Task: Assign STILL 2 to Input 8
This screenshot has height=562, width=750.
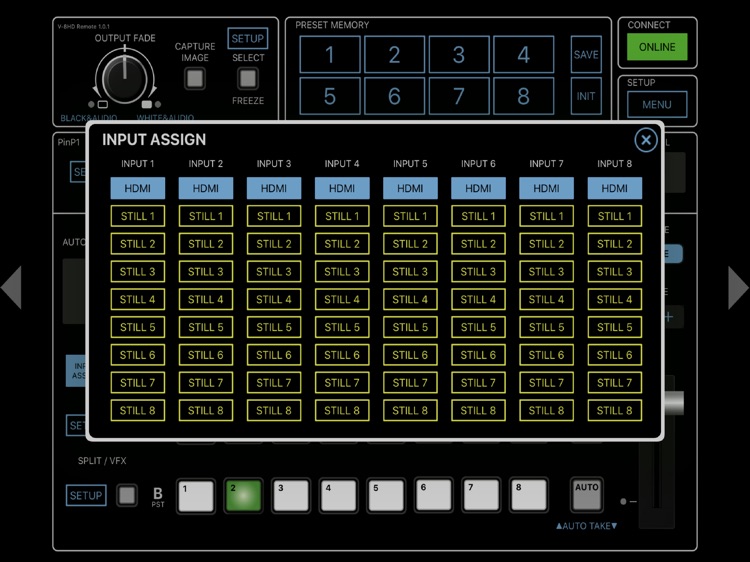Action: 615,244
